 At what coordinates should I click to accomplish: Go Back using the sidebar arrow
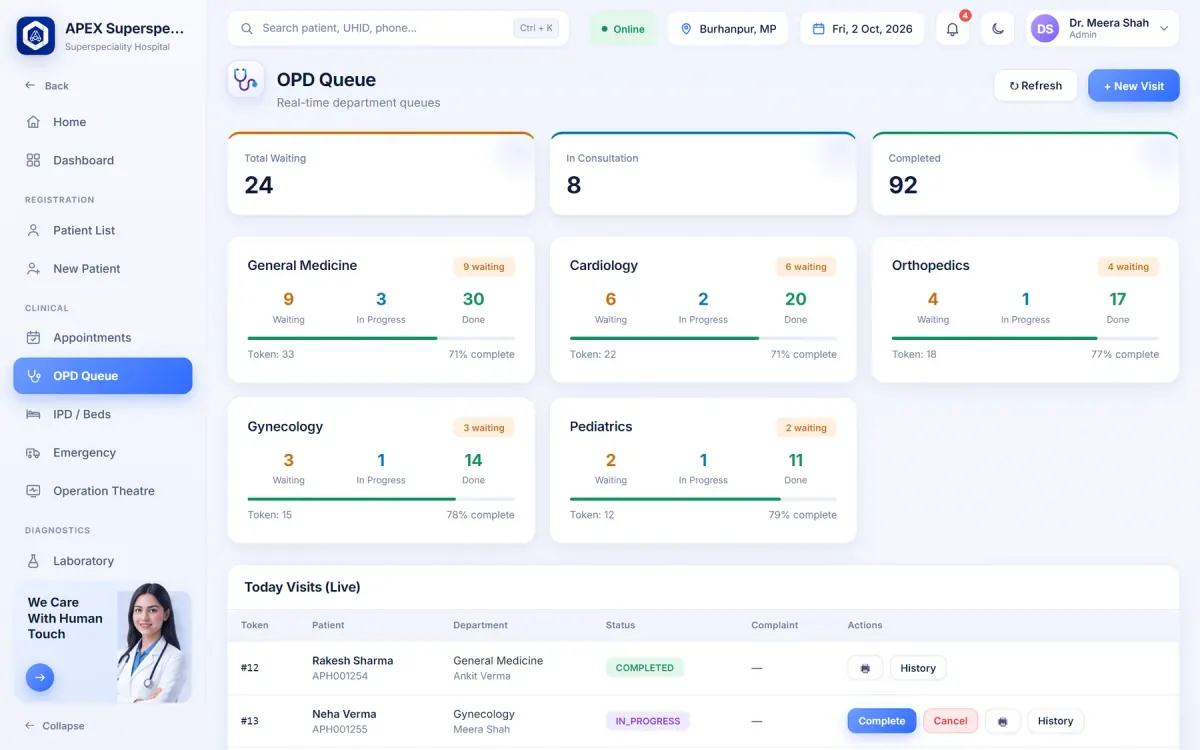[47, 86]
